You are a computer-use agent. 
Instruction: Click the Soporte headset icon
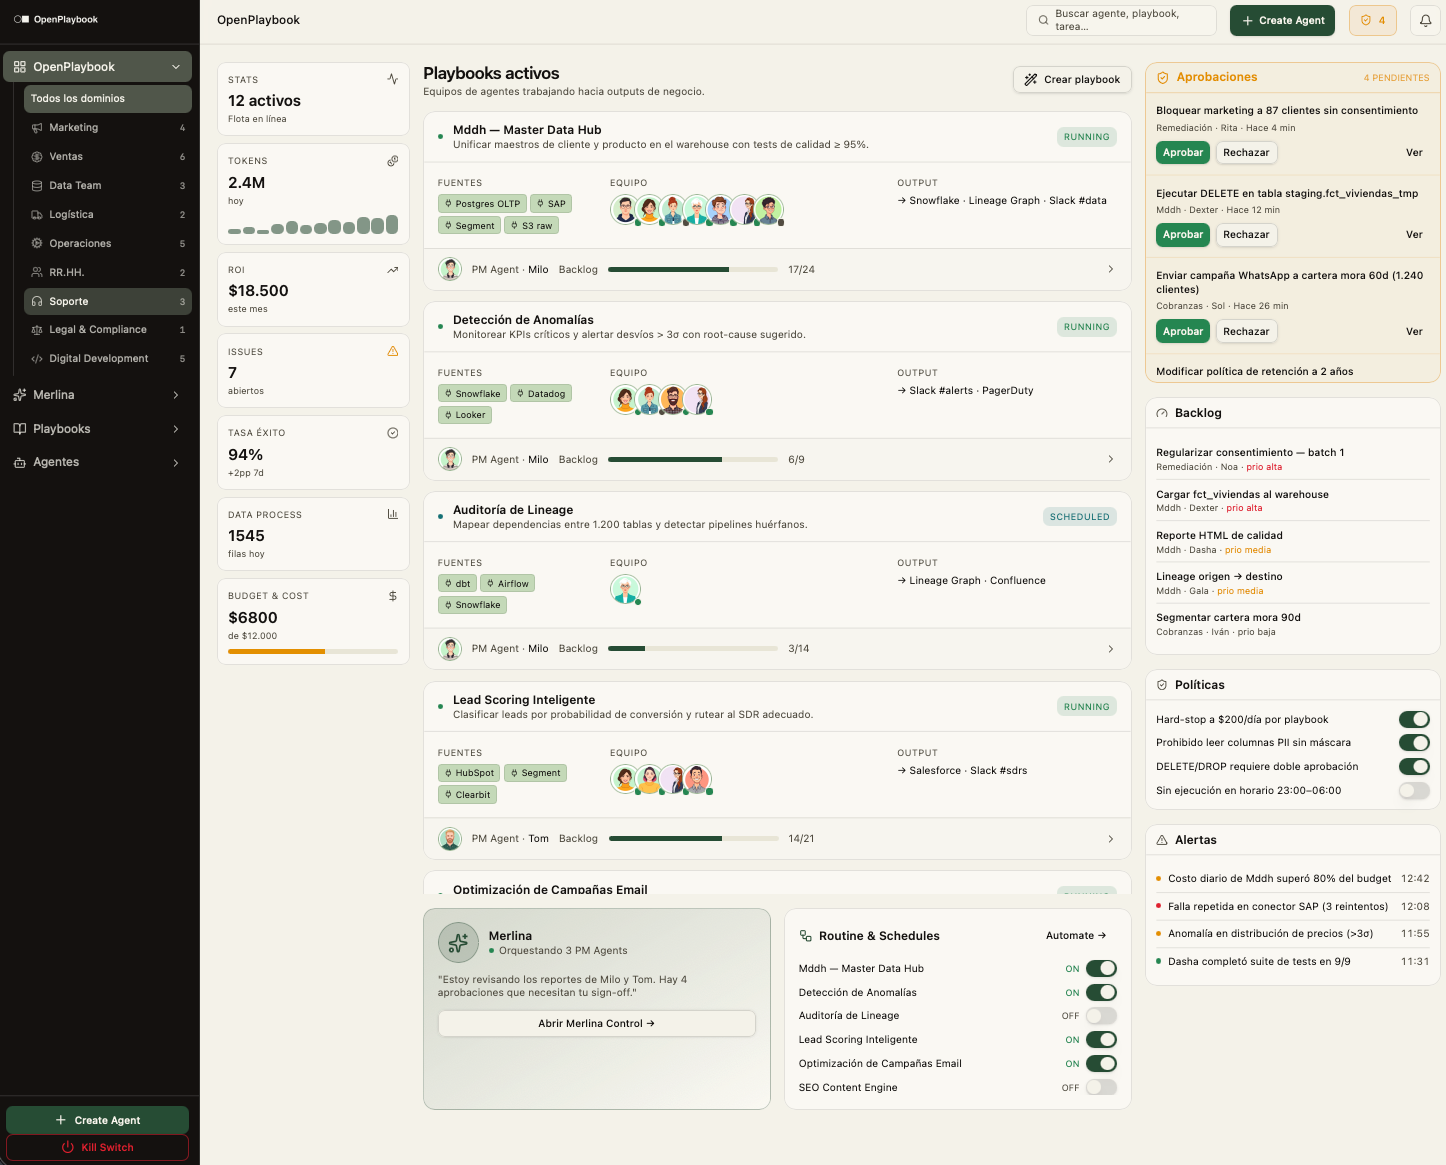[37, 302]
